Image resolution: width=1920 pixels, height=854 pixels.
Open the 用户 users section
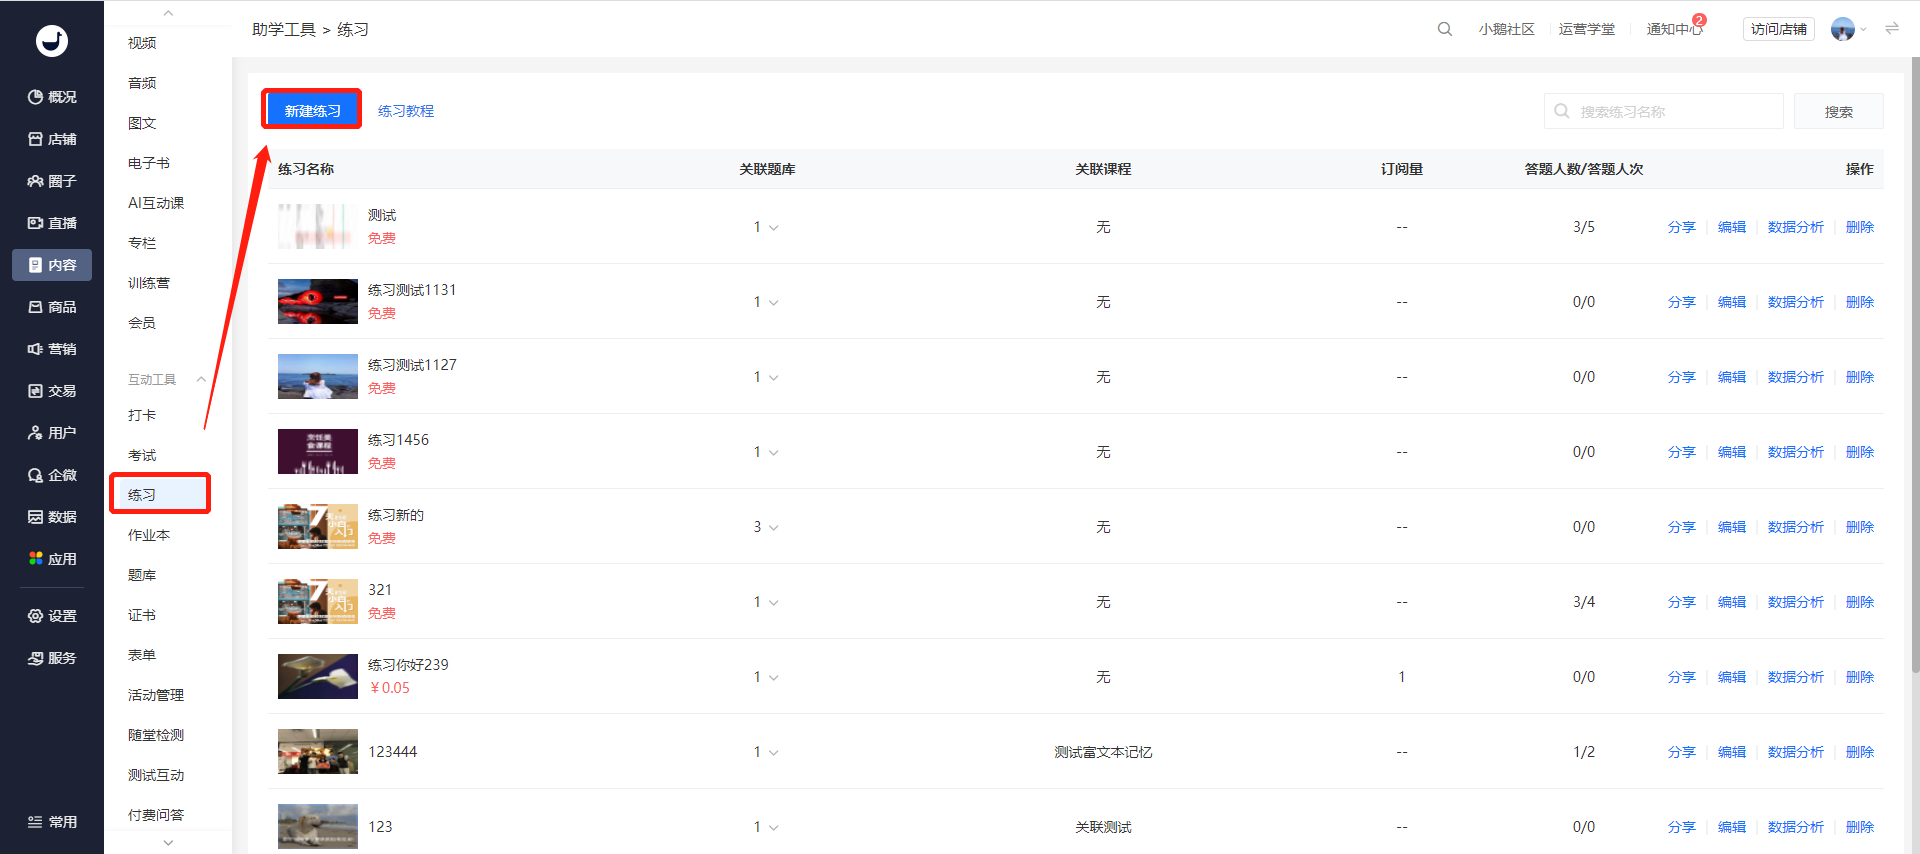point(52,433)
